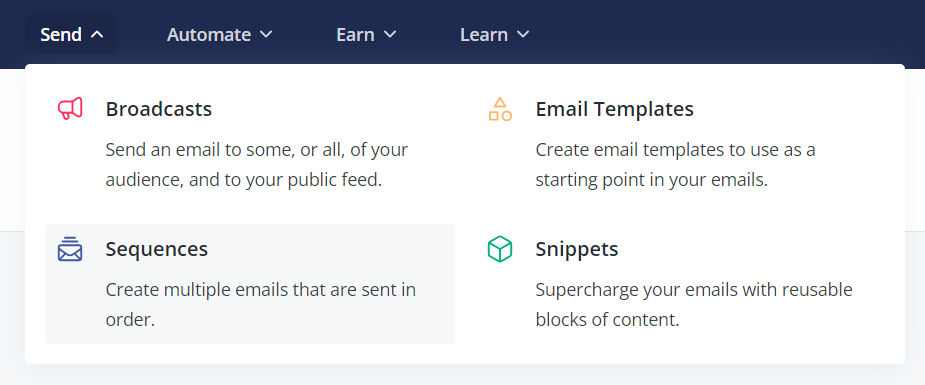Select the Send menu label

[x=61, y=35]
